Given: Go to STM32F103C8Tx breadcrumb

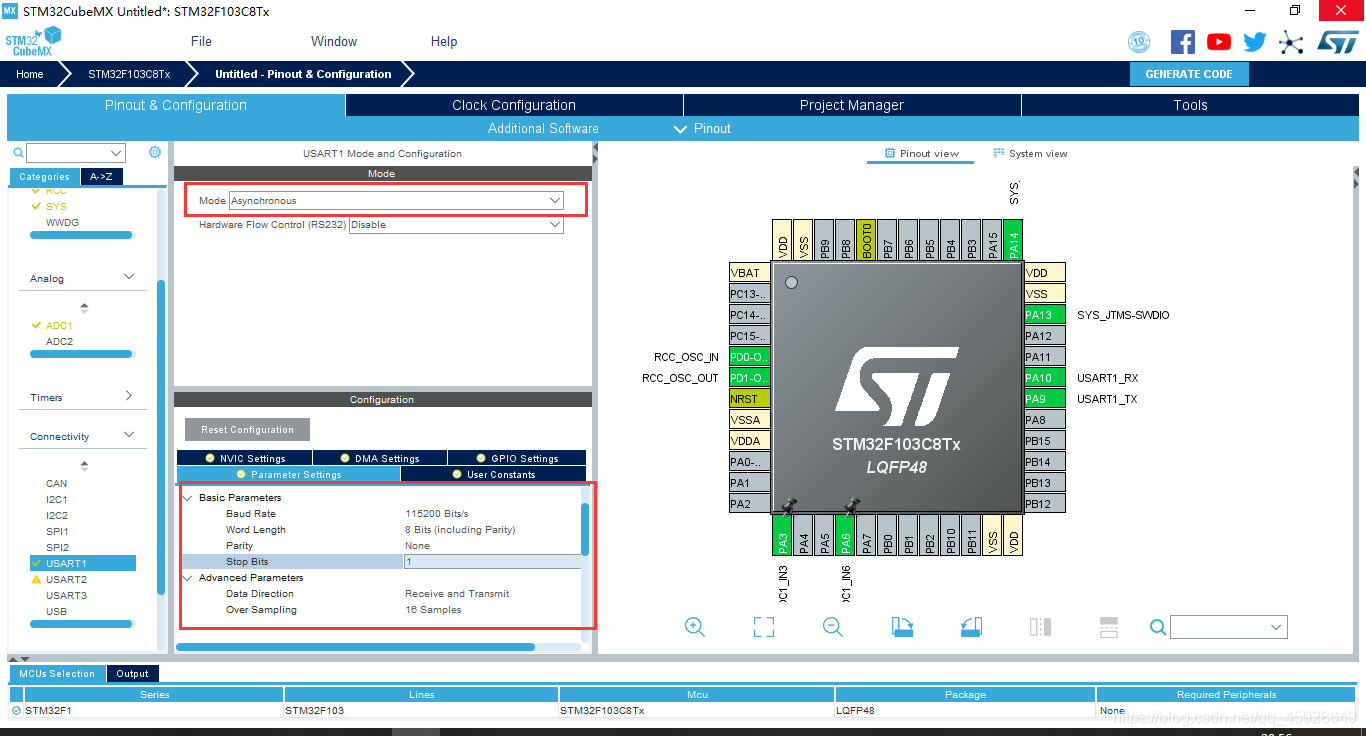Looking at the screenshot, I should [129, 74].
